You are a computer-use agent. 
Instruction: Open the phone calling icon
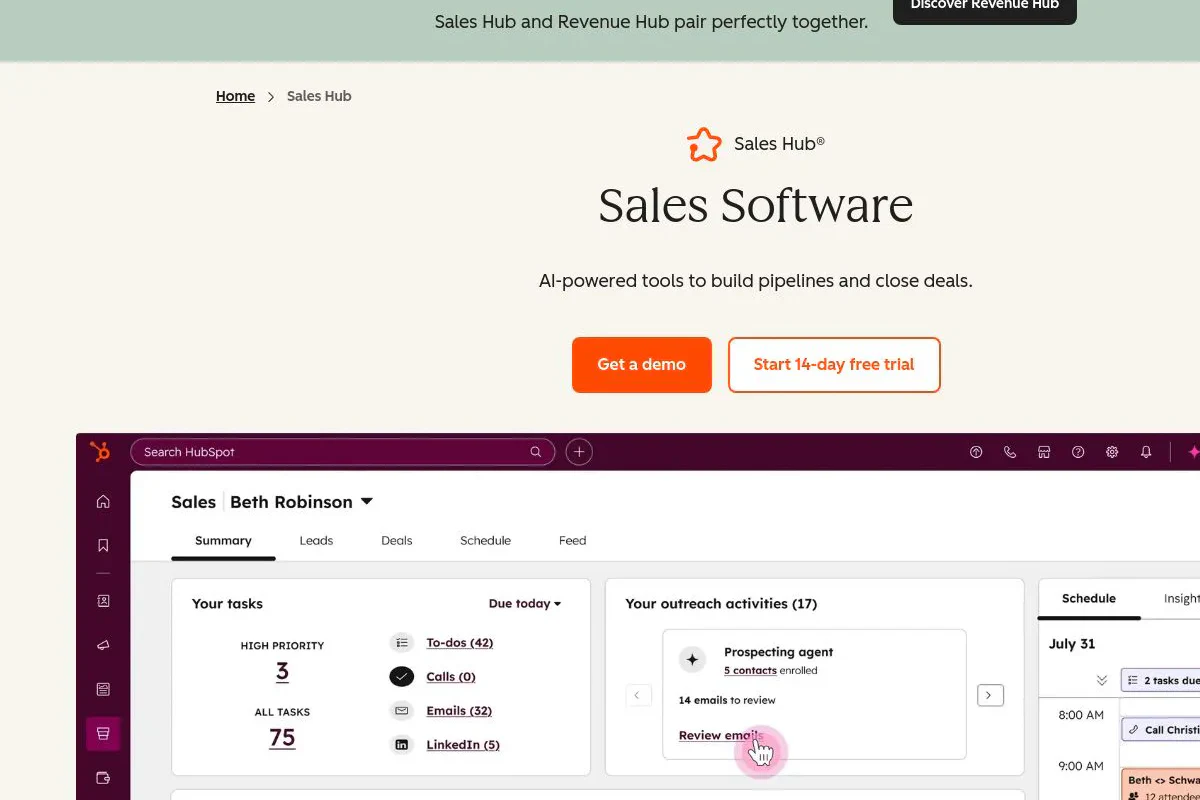1010,452
